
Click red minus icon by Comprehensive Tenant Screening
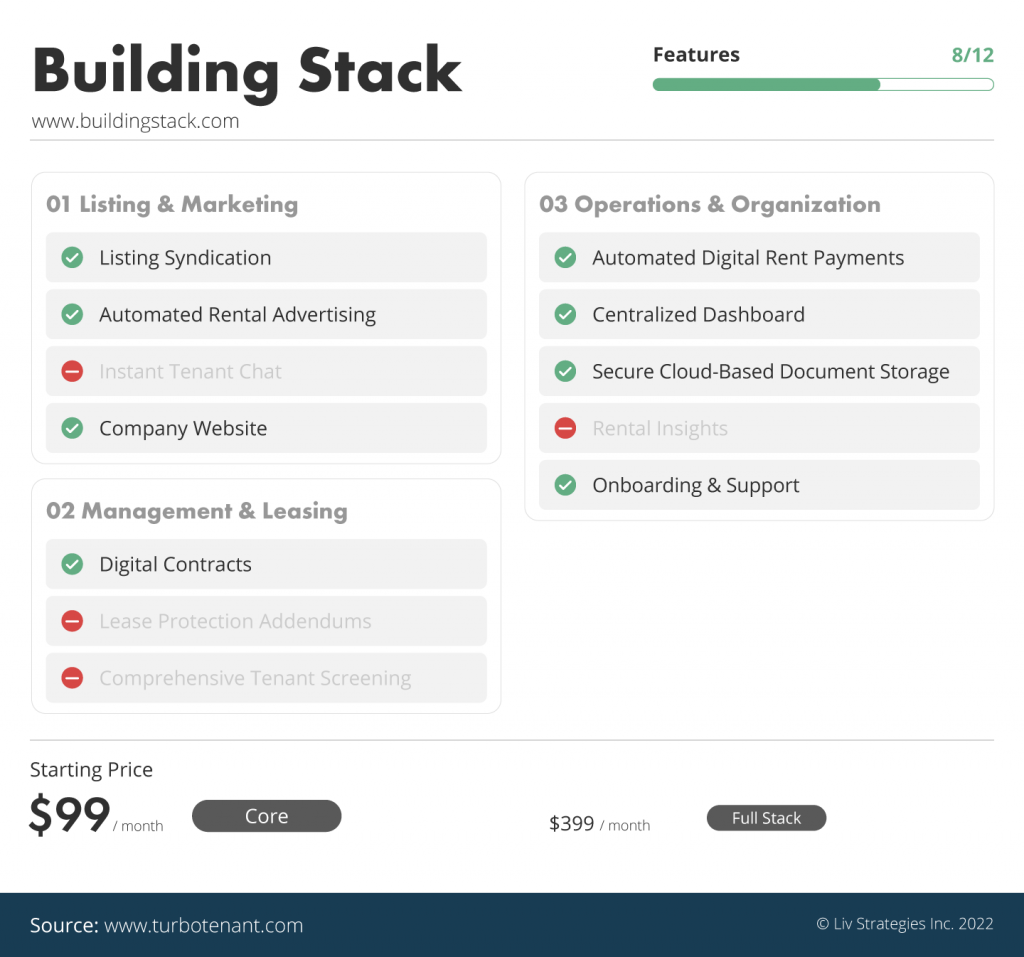coord(72,677)
